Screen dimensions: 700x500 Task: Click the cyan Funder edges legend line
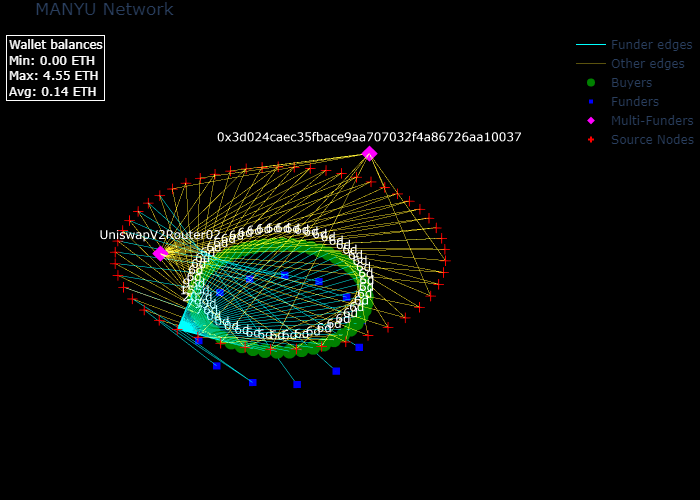[591, 45]
